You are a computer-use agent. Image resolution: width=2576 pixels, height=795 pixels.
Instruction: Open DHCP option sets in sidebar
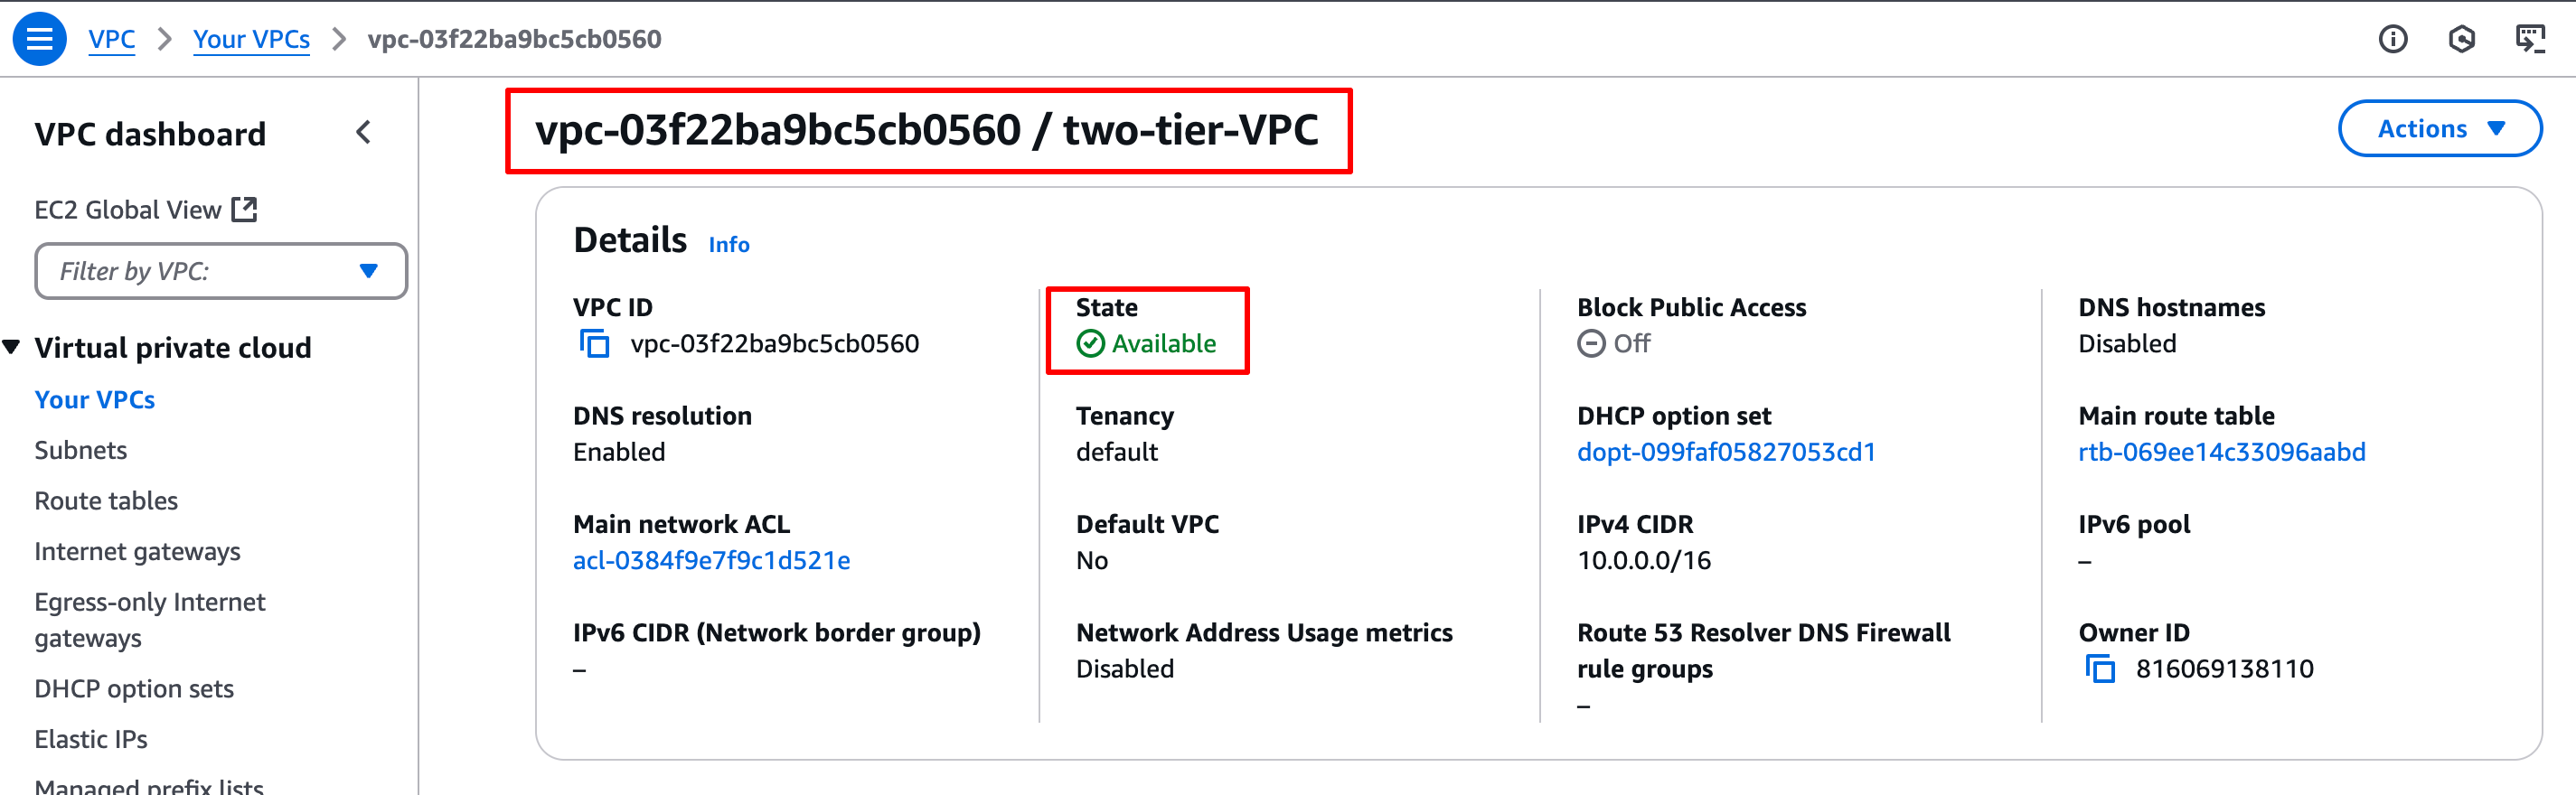(x=134, y=689)
